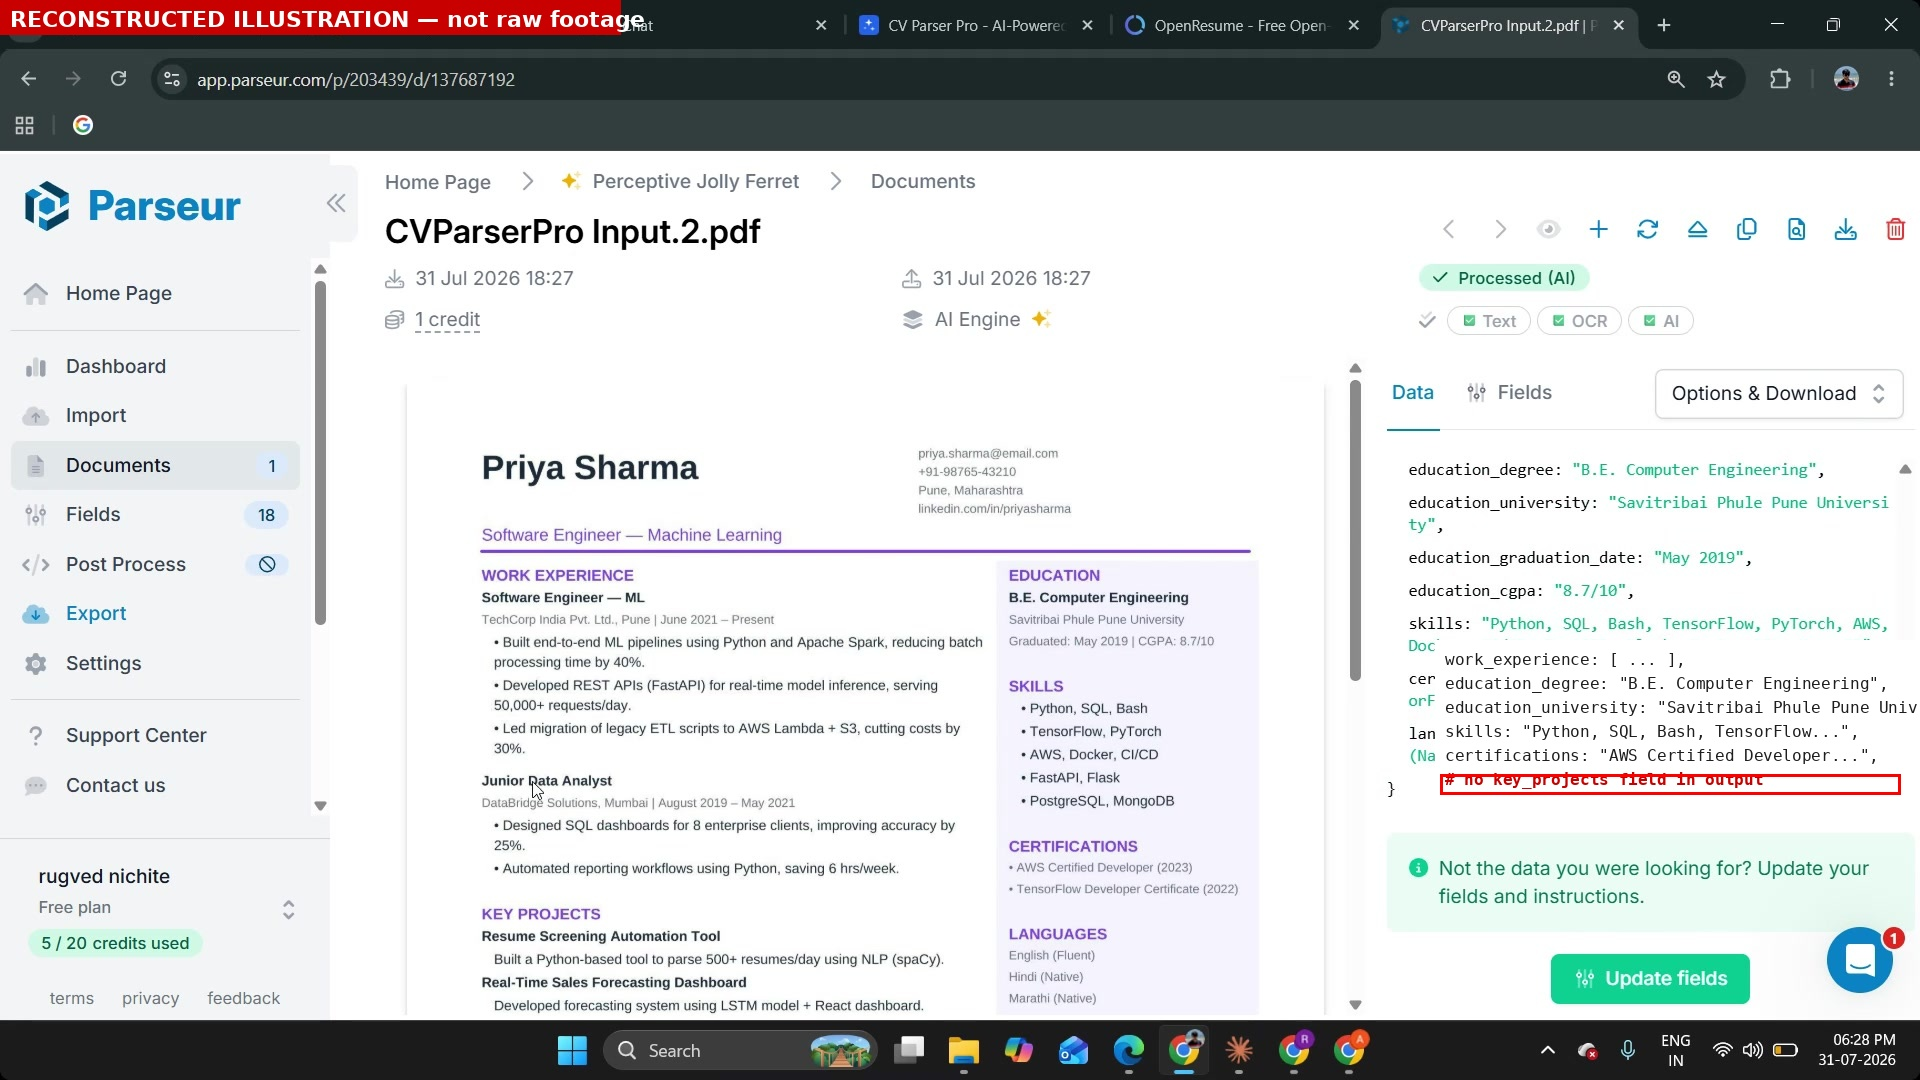
Task: Toggle the eye icon in document toolbar
Action: (x=1548, y=230)
